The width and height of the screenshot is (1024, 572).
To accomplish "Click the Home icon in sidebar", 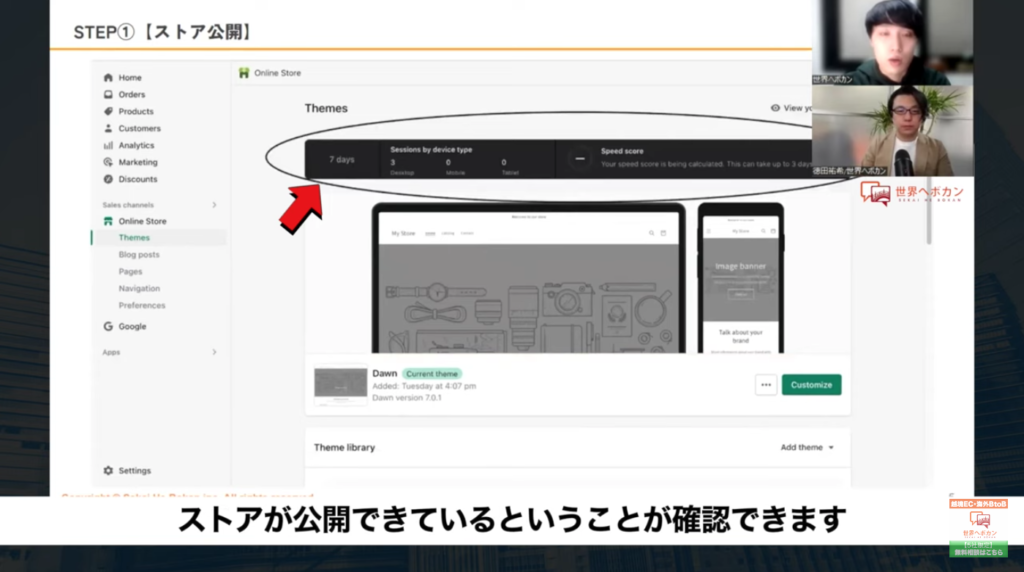I will coord(108,77).
